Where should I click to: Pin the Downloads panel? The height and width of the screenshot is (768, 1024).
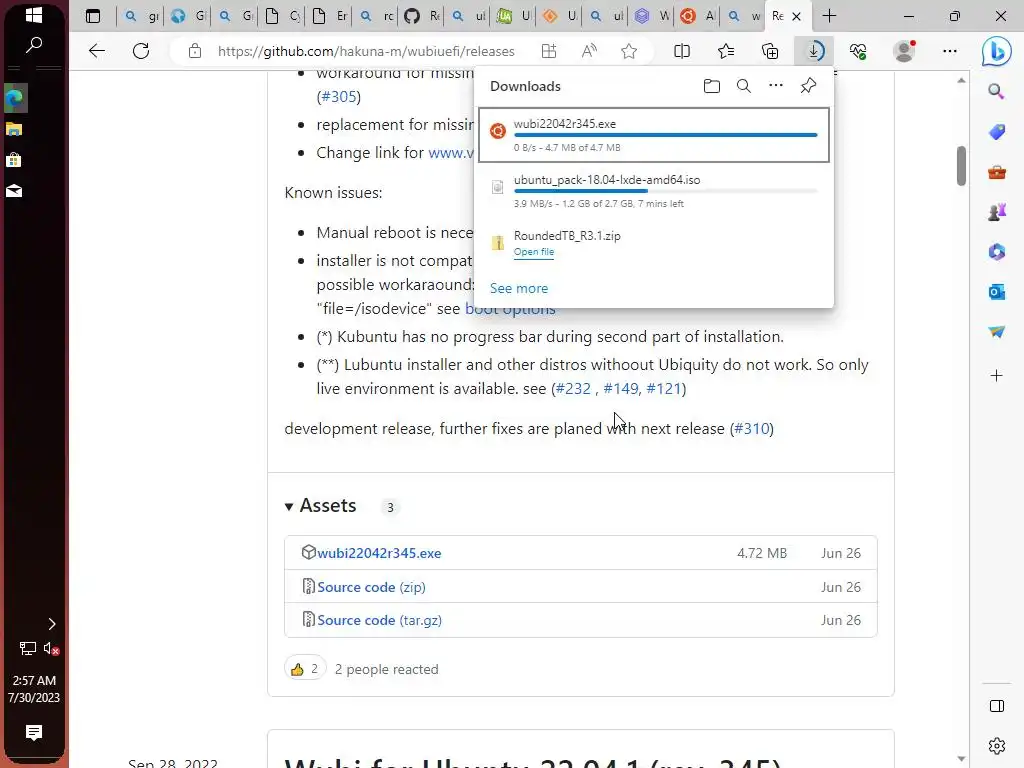tap(808, 86)
